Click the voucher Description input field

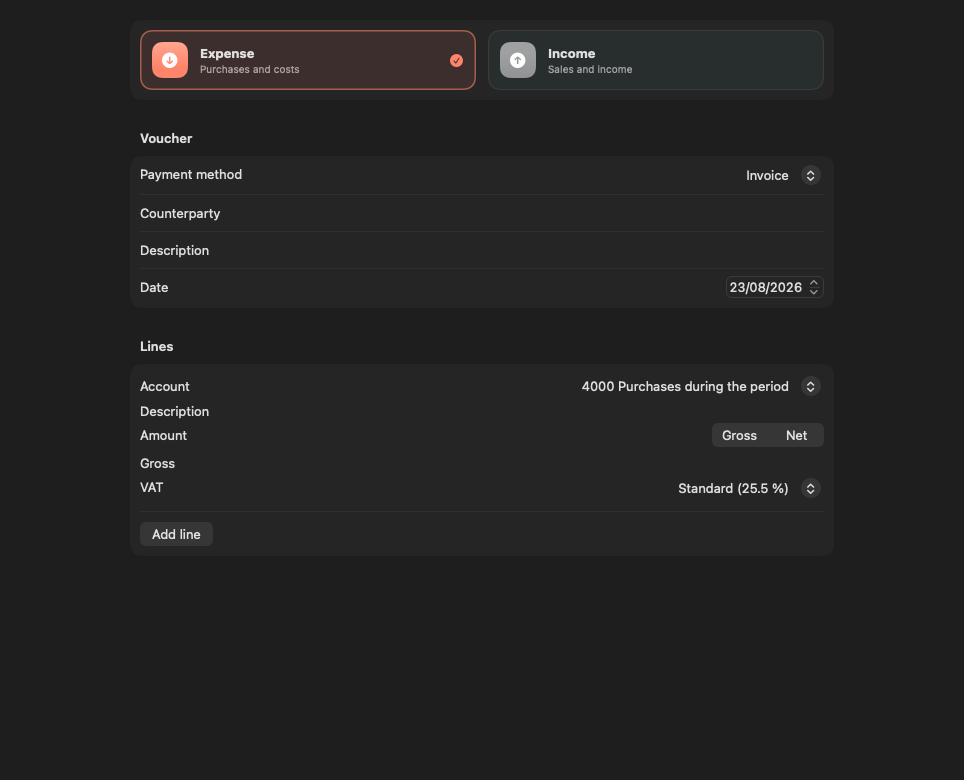(x=482, y=250)
